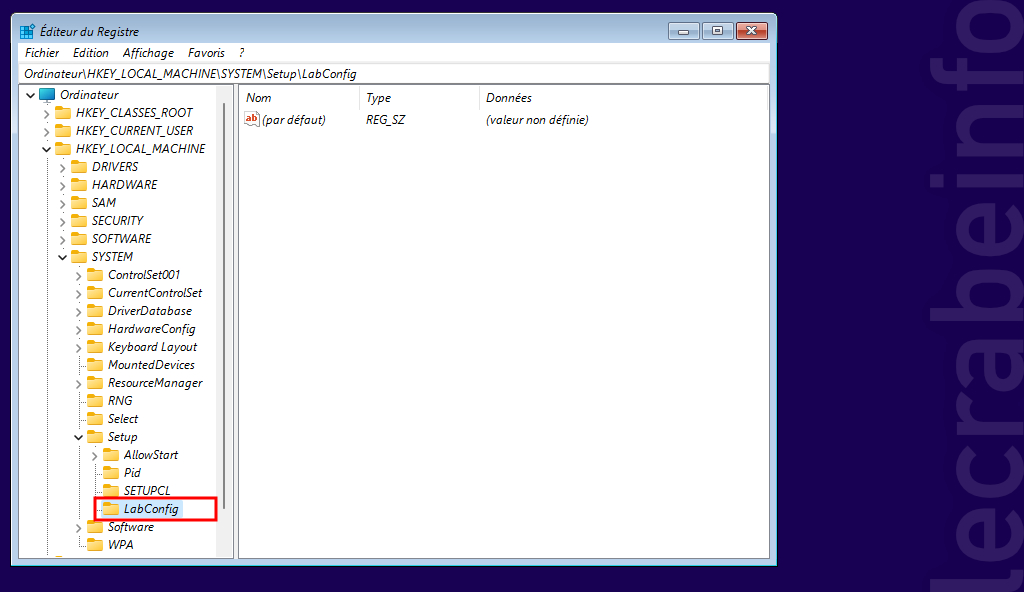Open the Favoris menu
1024x592 pixels.
[x=206, y=53]
